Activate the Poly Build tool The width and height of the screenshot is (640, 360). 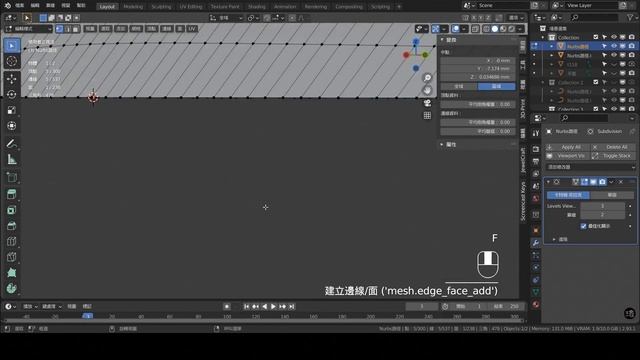pyautogui.click(x=11, y=273)
